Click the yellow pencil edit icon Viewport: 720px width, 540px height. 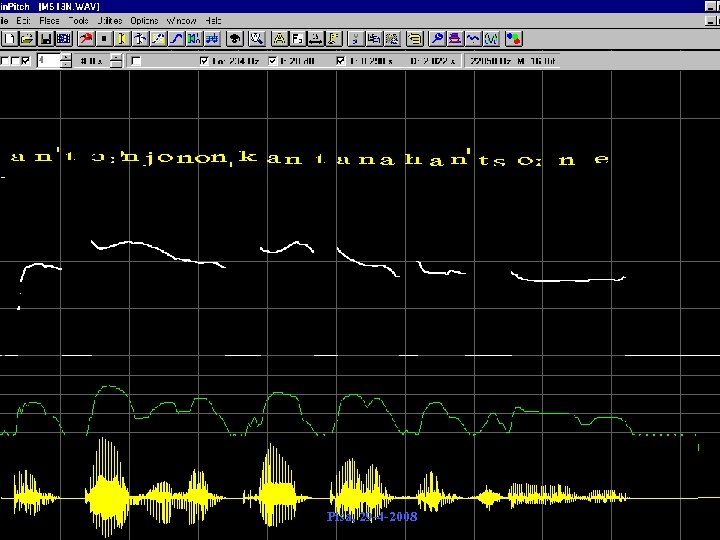coord(158,39)
